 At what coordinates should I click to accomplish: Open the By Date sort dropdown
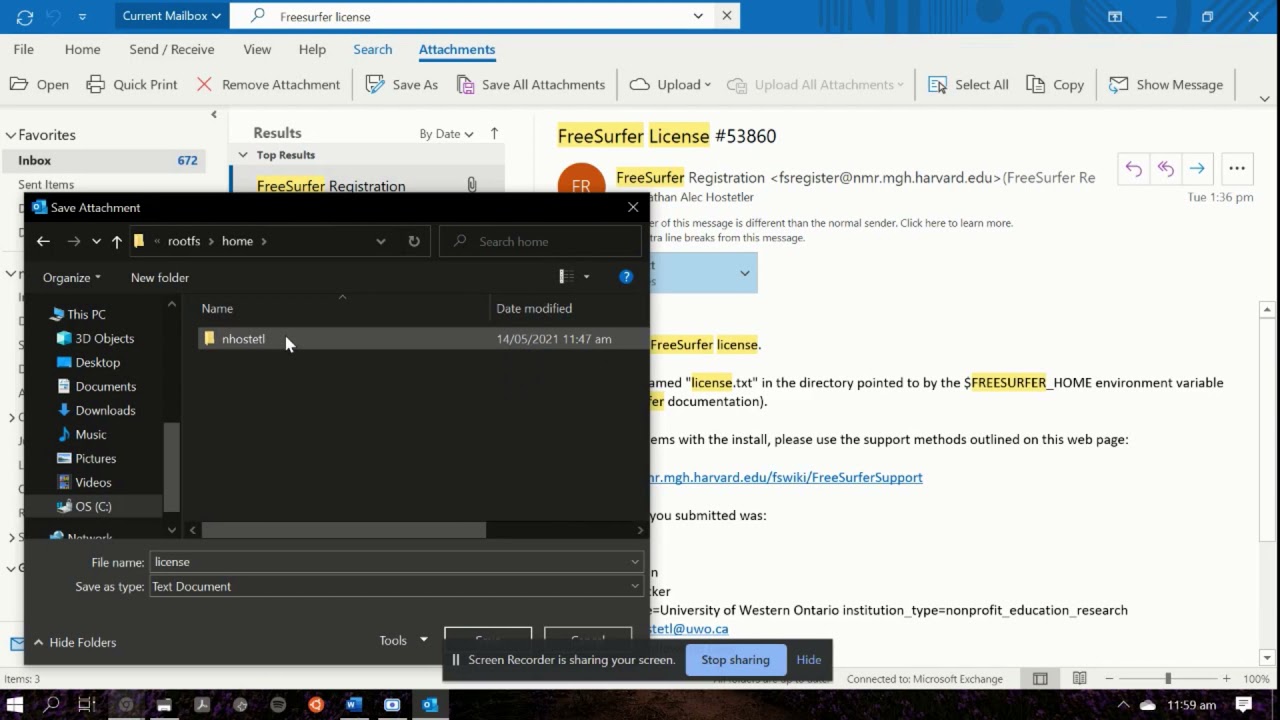point(446,133)
